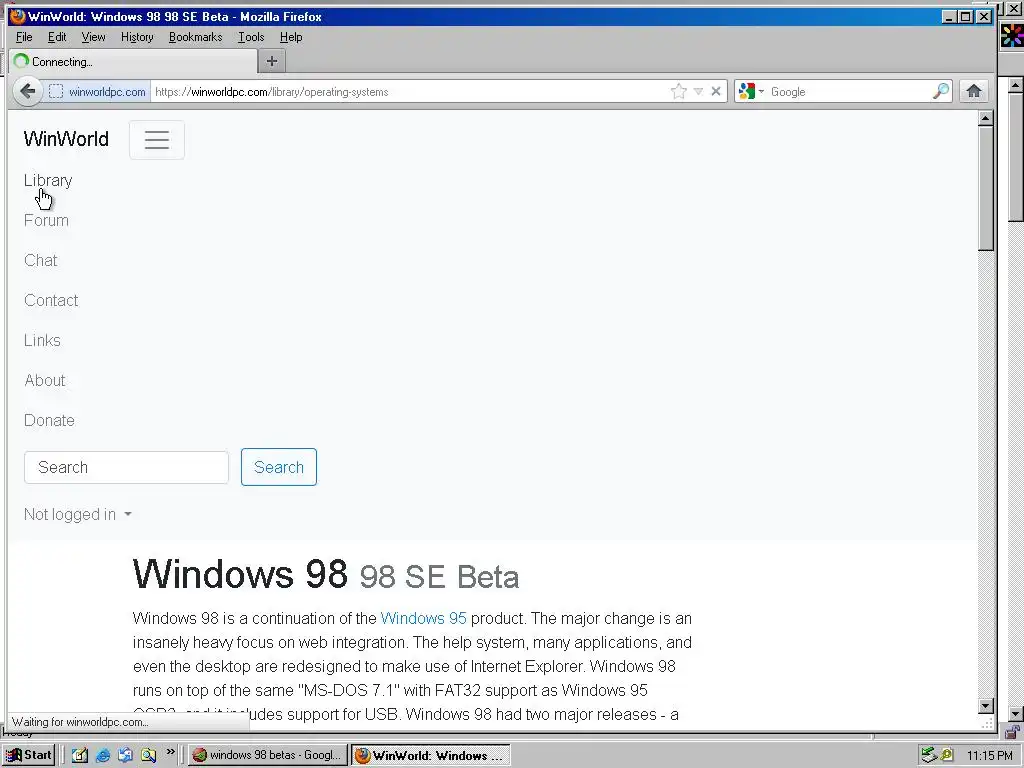1024x768 pixels.
Task: Open the Contact link
Action: click(51, 300)
